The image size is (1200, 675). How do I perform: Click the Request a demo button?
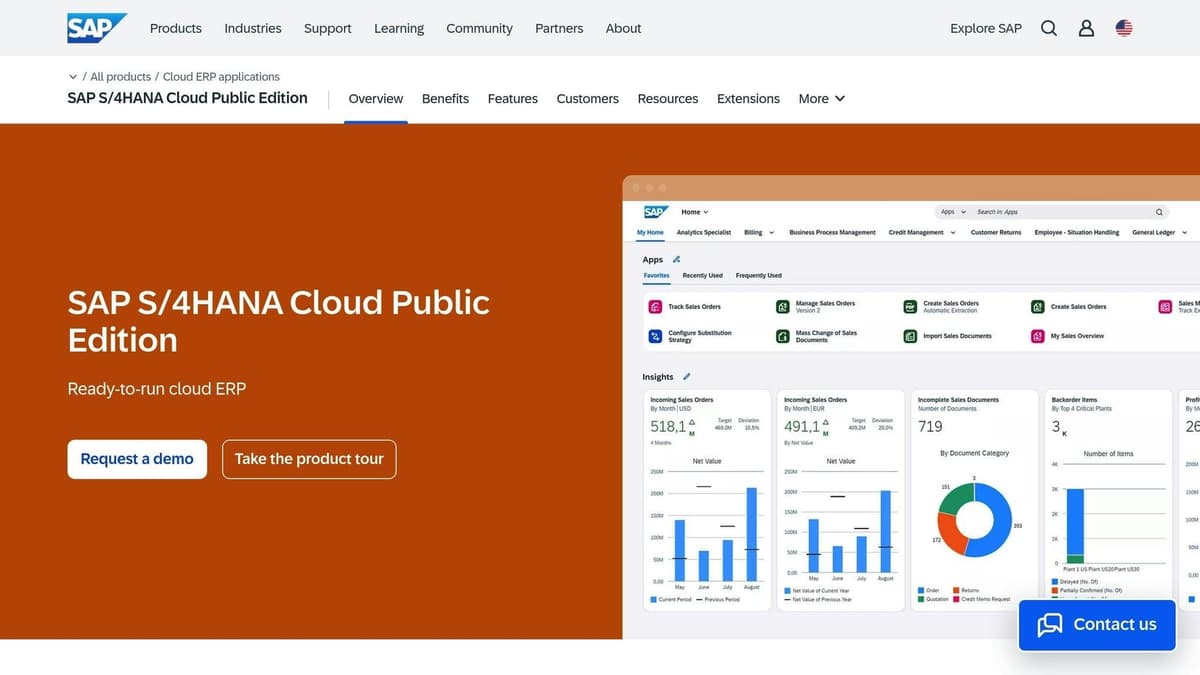pos(137,458)
